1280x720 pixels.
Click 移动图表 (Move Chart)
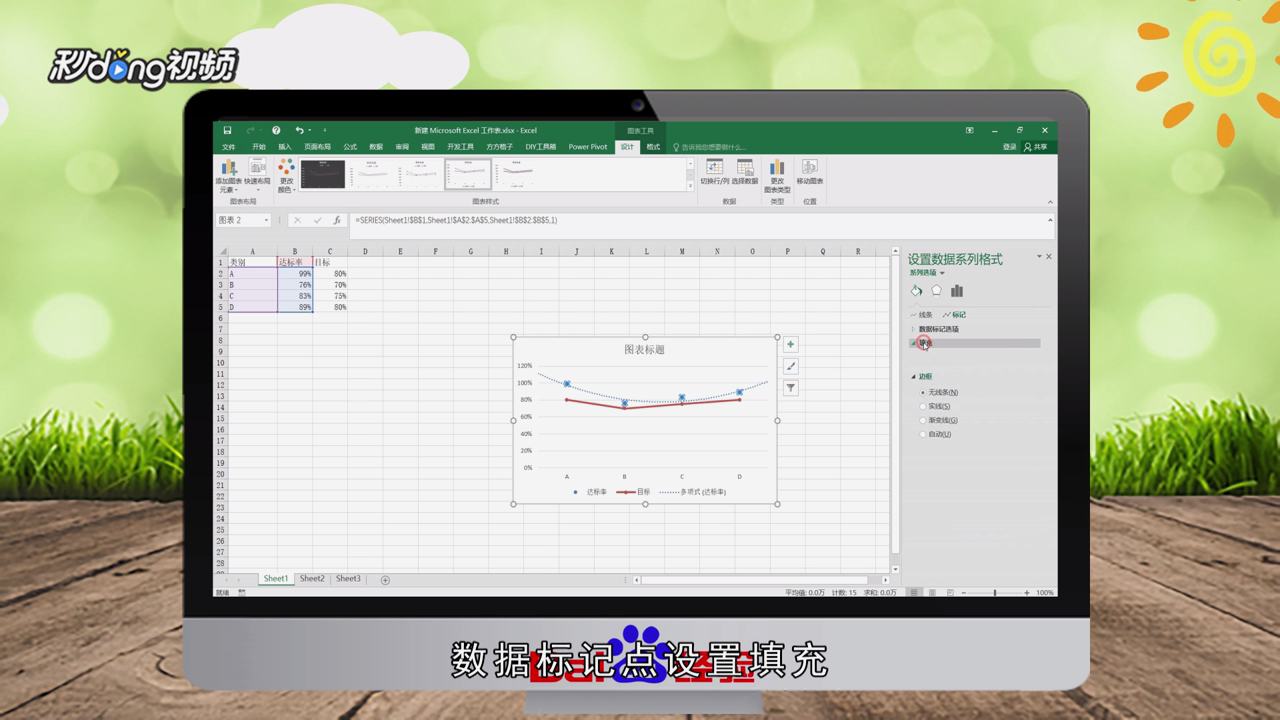(x=810, y=172)
